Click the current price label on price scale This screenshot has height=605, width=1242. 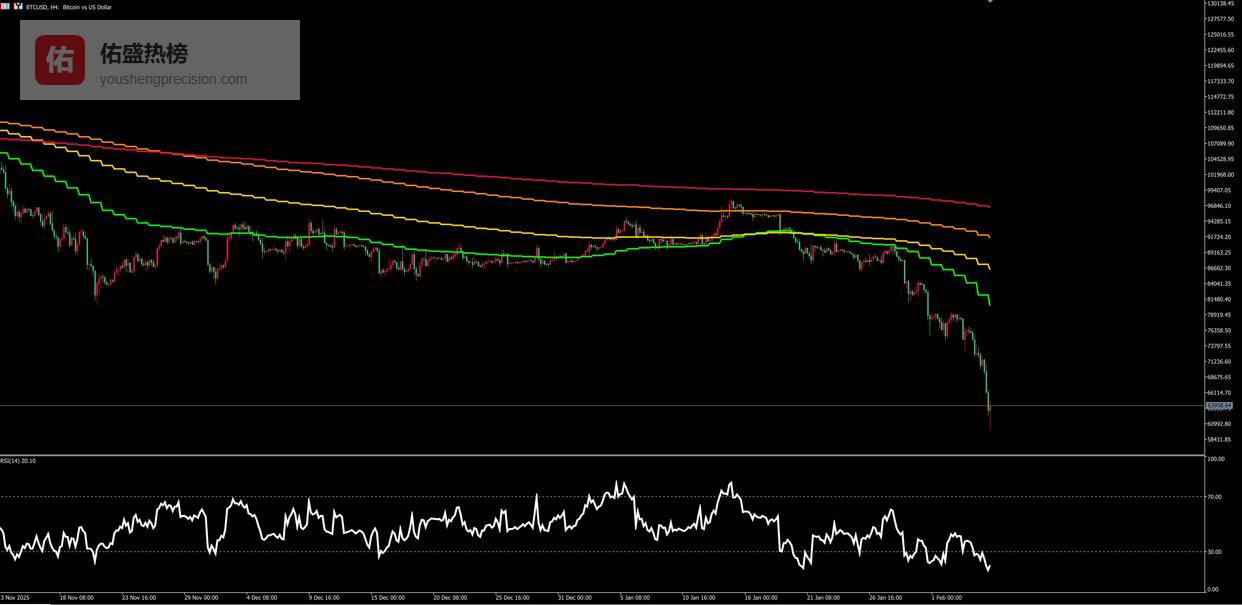pos(1219,406)
